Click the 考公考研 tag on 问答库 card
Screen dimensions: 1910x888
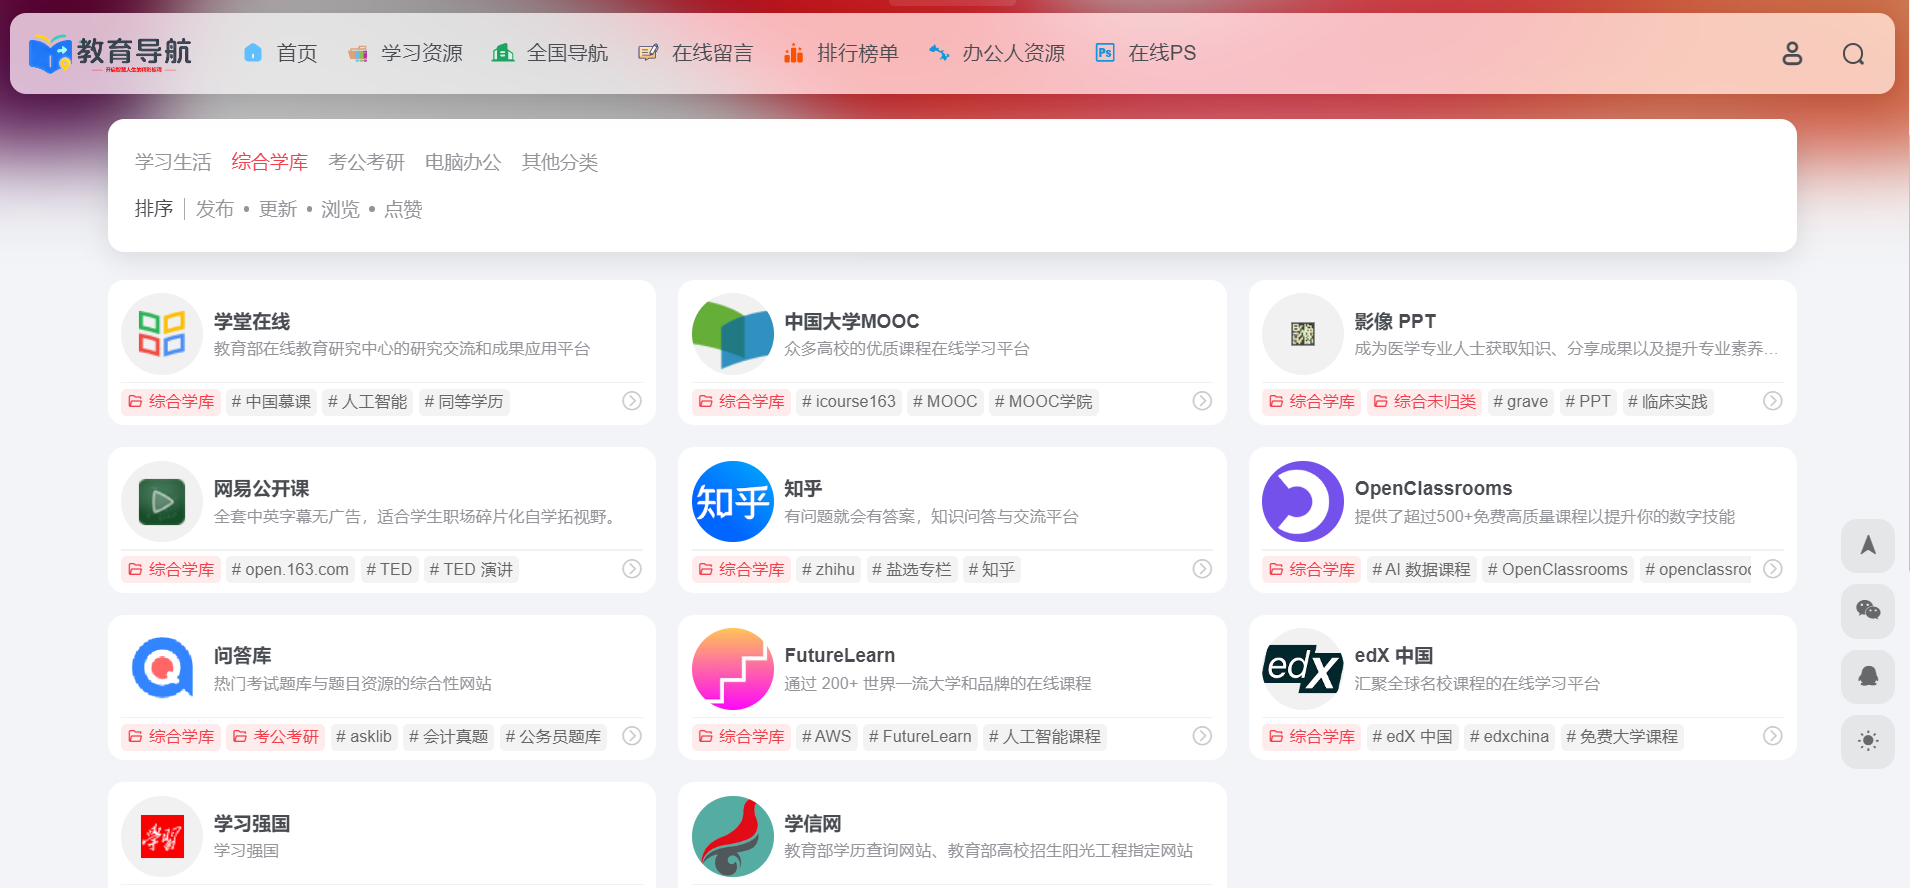[276, 737]
